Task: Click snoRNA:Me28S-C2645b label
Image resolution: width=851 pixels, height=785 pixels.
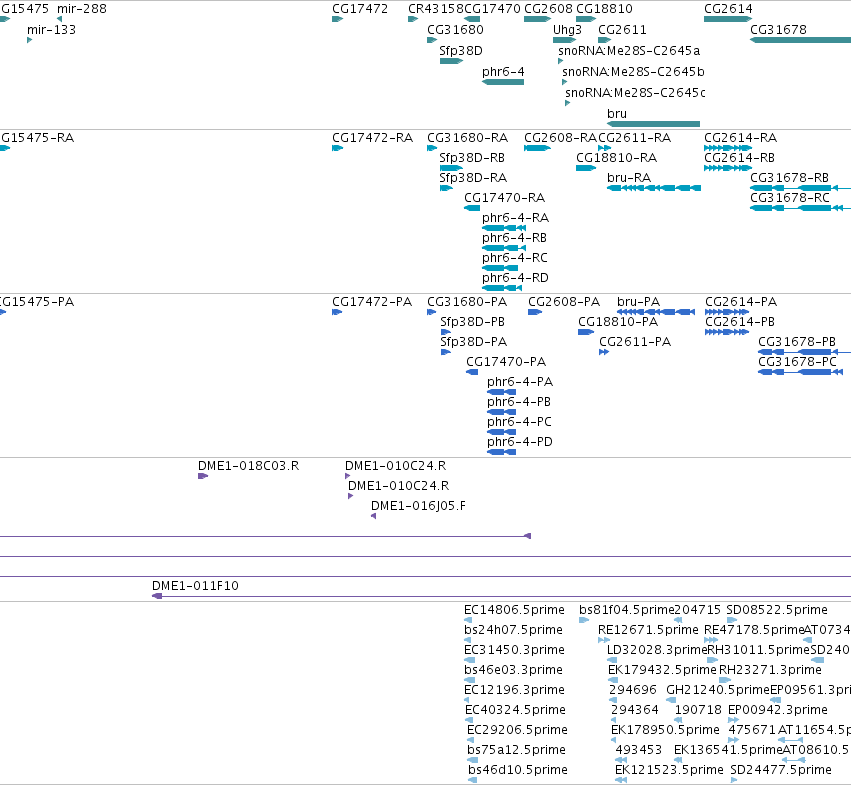Action: click(633, 72)
